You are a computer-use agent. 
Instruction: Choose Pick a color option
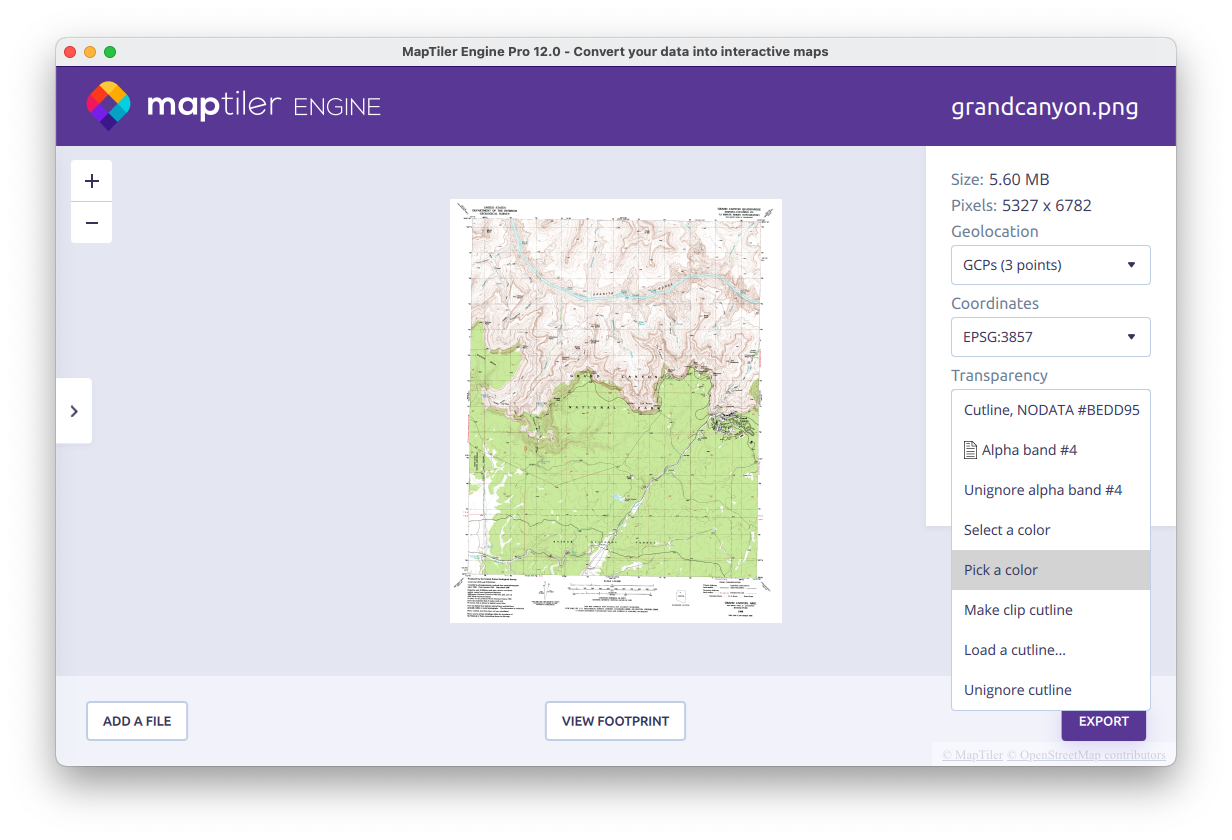(1001, 570)
